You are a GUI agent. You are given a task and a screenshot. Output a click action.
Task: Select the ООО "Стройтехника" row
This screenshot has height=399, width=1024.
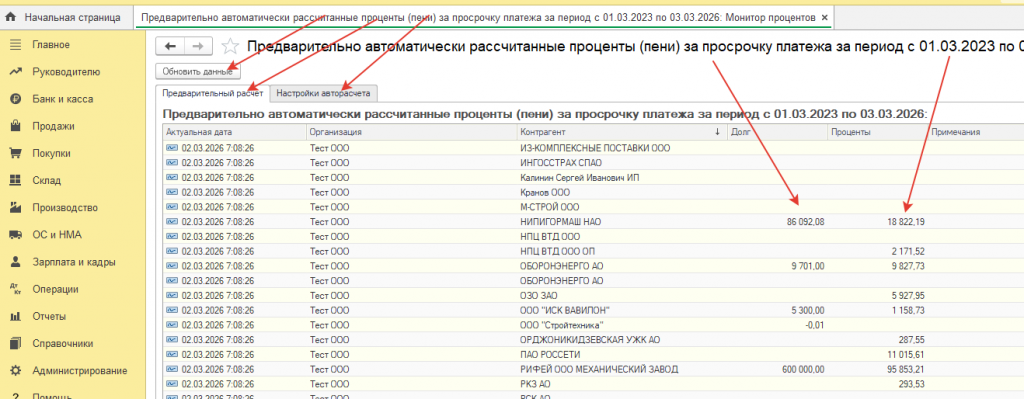593,325
